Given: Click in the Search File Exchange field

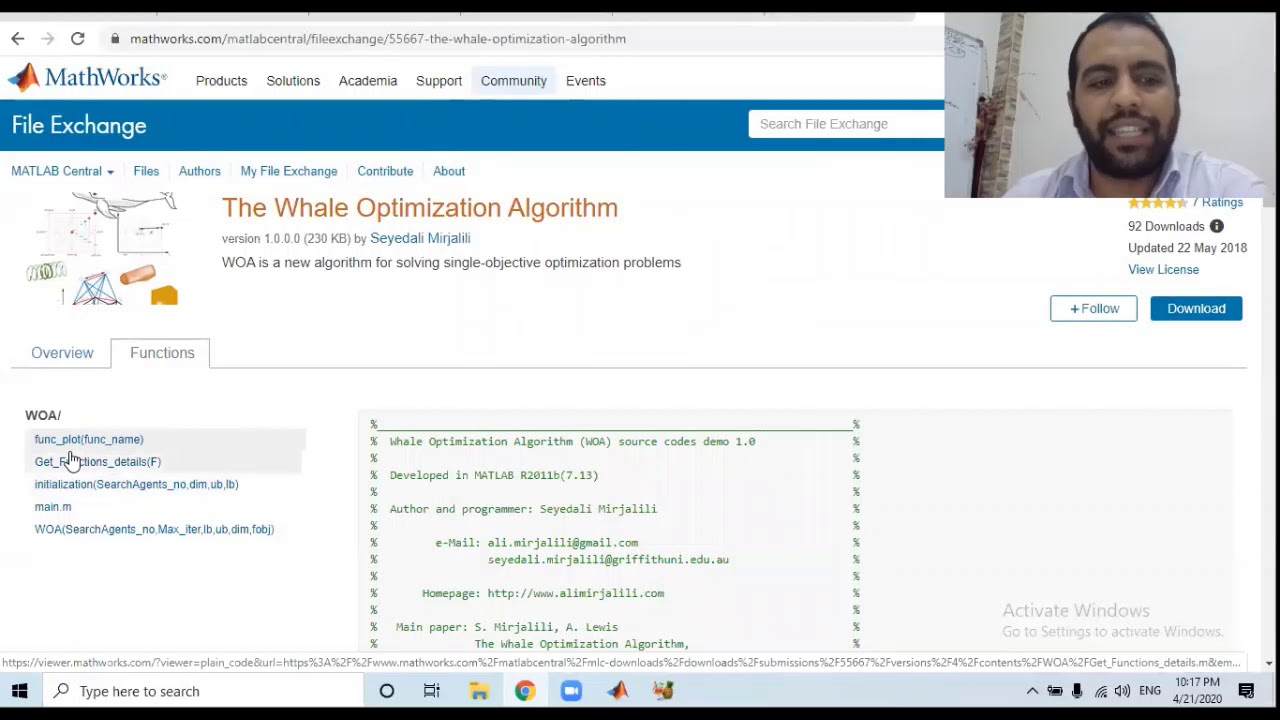Looking at the screenshot, I should pyautogui.click(x=846, y=124).
